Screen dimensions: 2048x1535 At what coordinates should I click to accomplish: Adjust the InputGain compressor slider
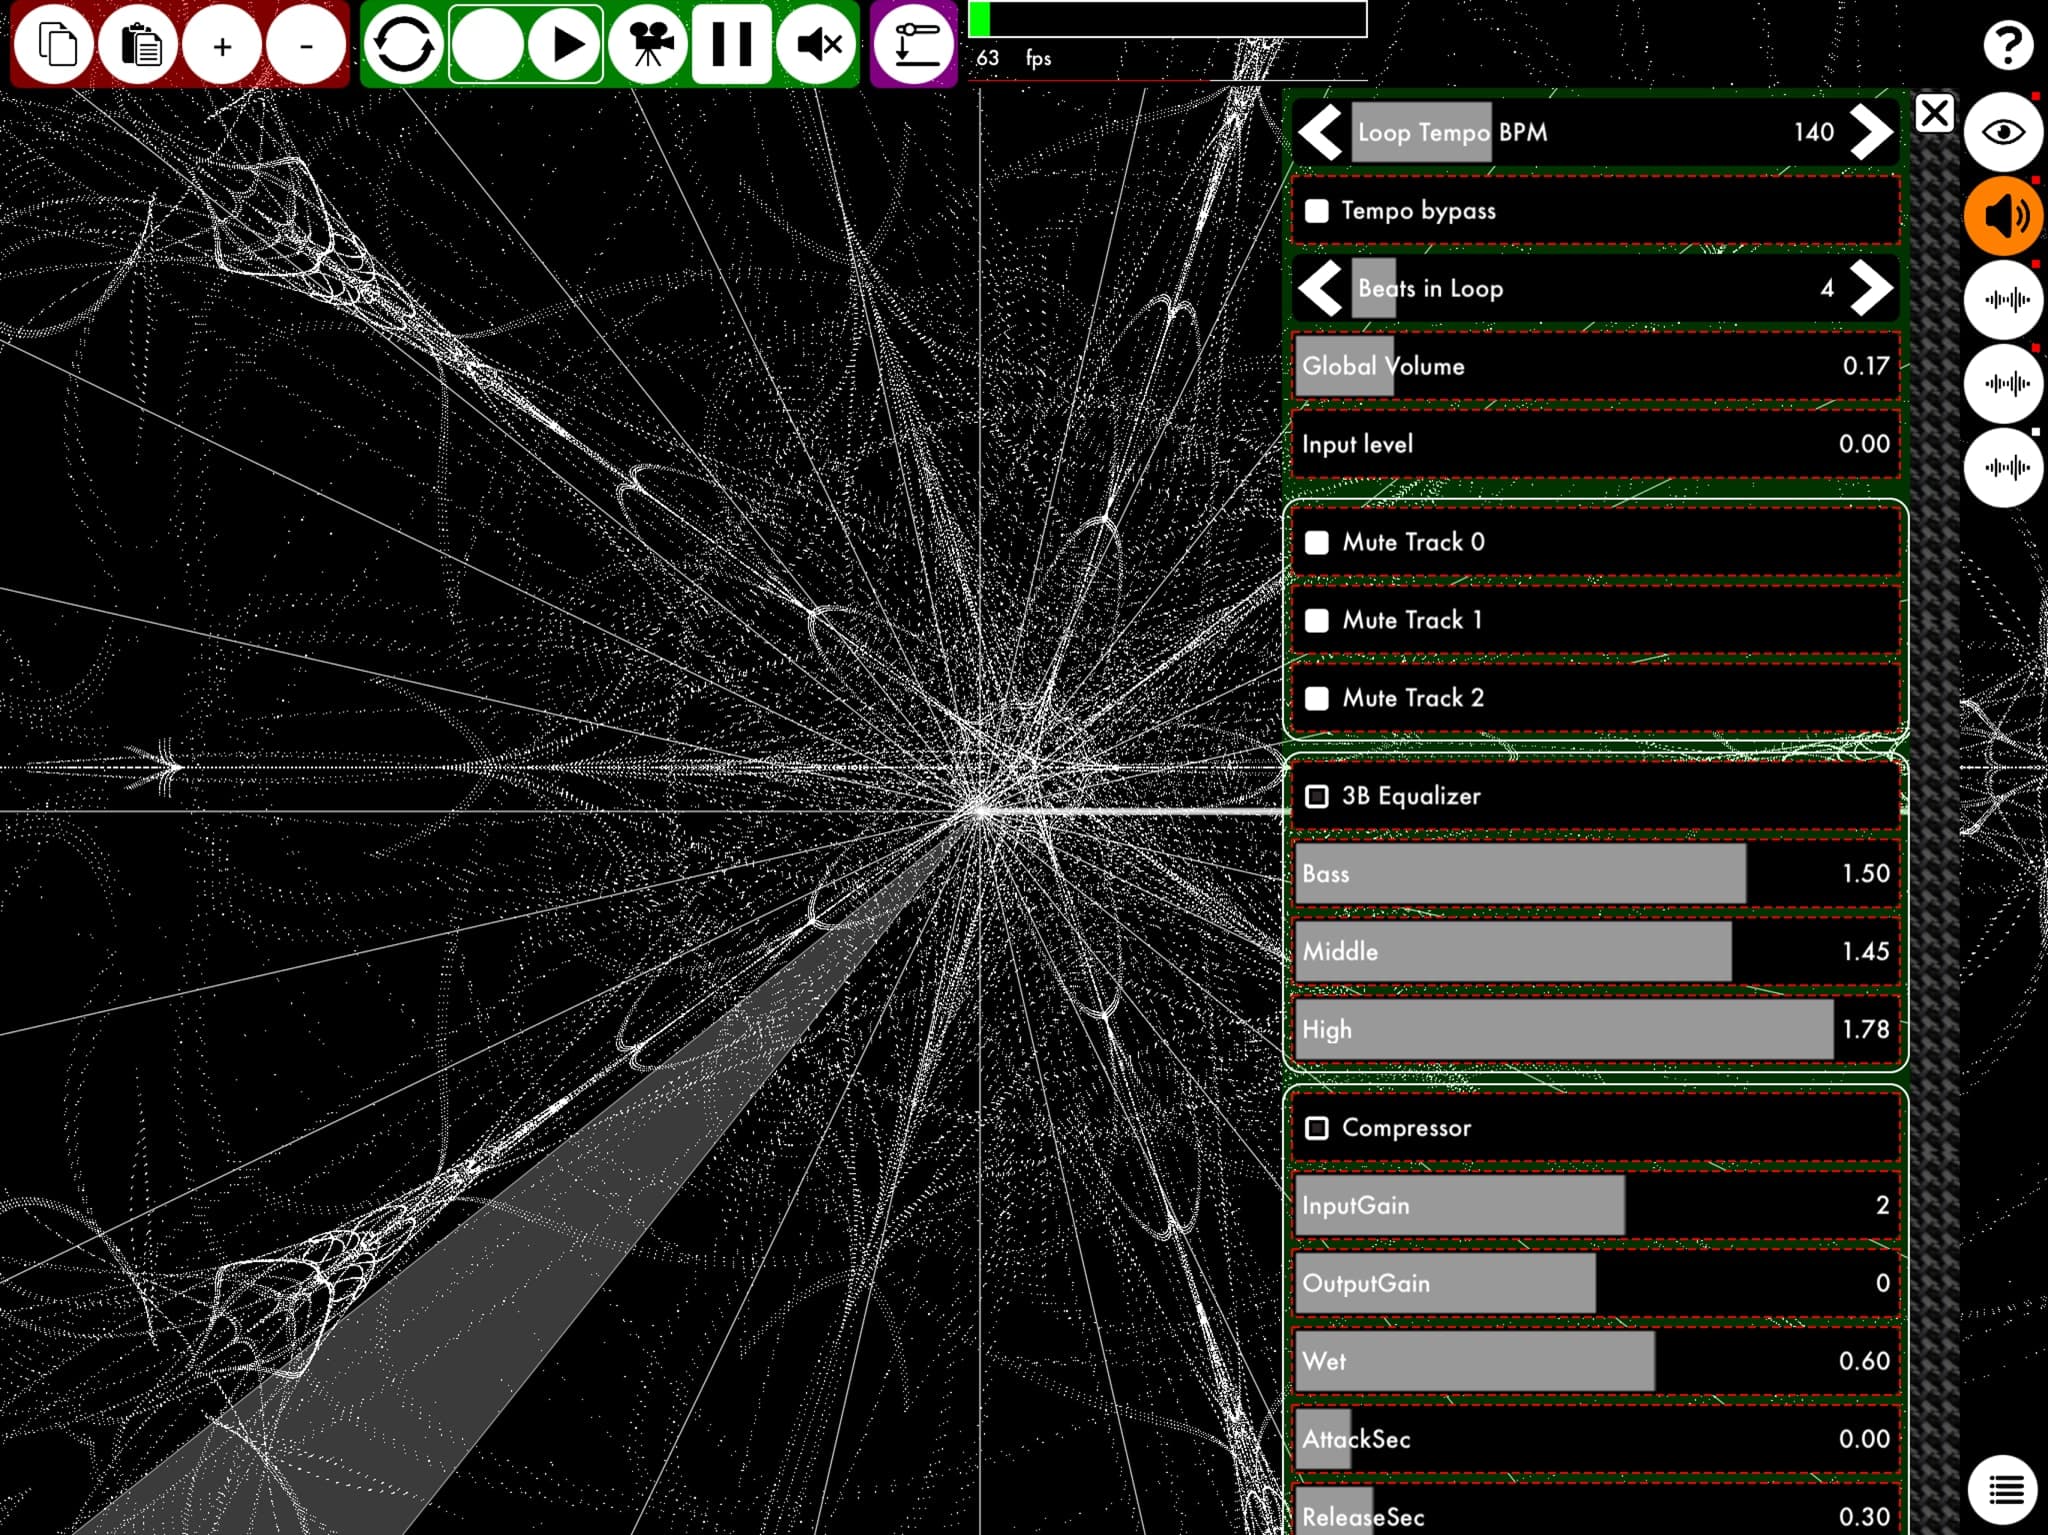pos(1596,1206)
